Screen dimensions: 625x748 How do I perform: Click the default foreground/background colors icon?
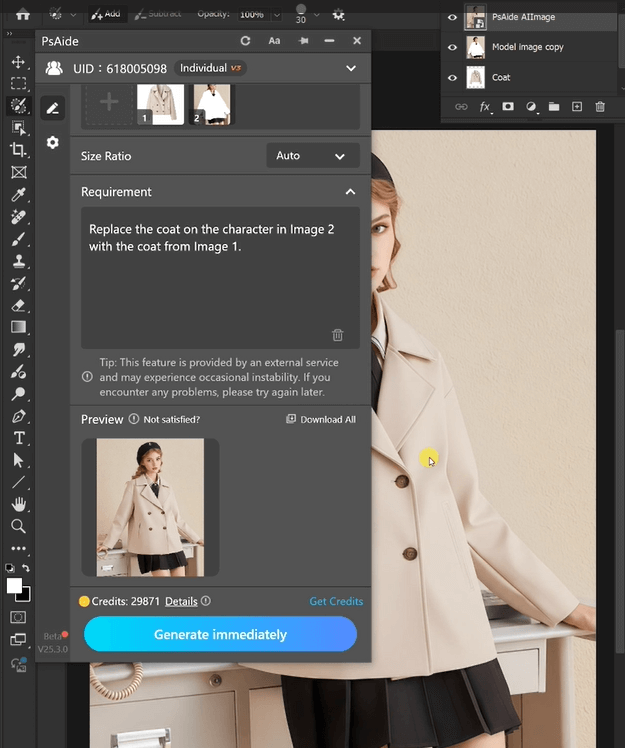(10, 568)
